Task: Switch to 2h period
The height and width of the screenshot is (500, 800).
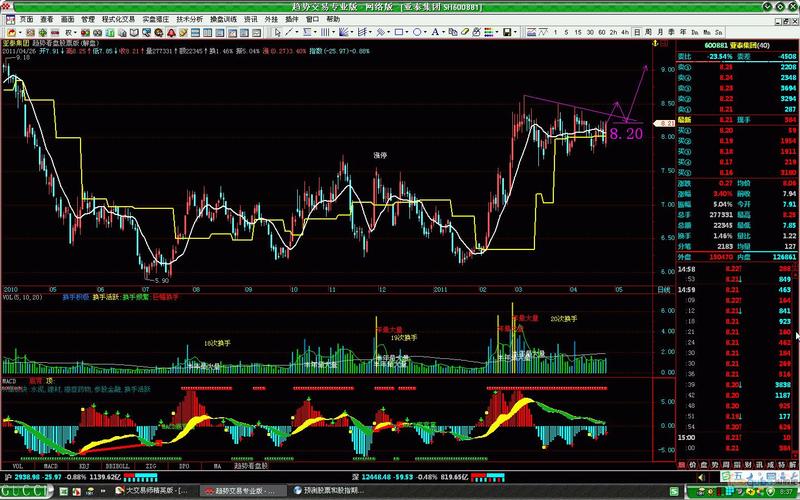Action: click(x=613, y=32)
